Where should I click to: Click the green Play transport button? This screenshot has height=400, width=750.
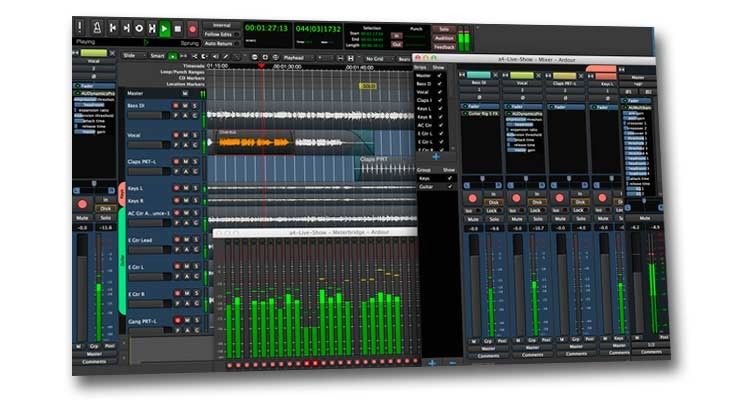(165, 29)
